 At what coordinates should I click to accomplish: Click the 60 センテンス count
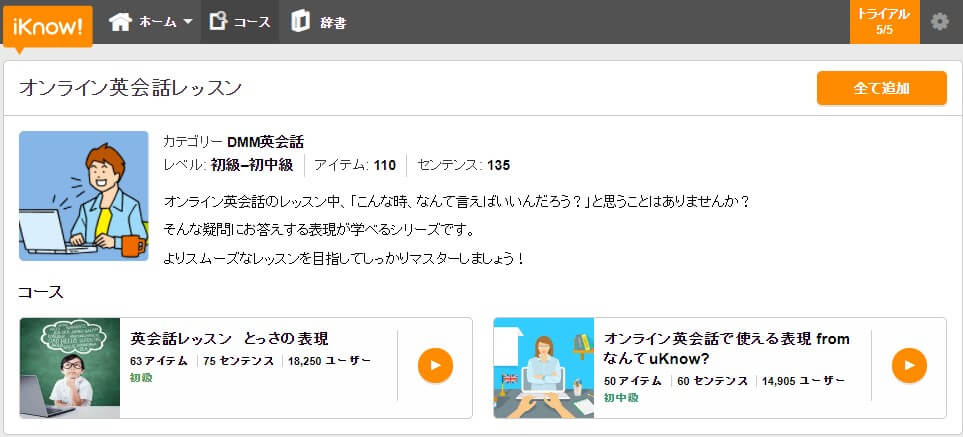(713, 381)
